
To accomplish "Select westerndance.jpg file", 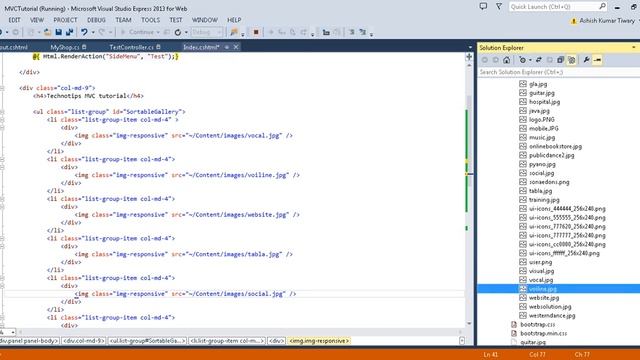I will [x=552, y=316].
